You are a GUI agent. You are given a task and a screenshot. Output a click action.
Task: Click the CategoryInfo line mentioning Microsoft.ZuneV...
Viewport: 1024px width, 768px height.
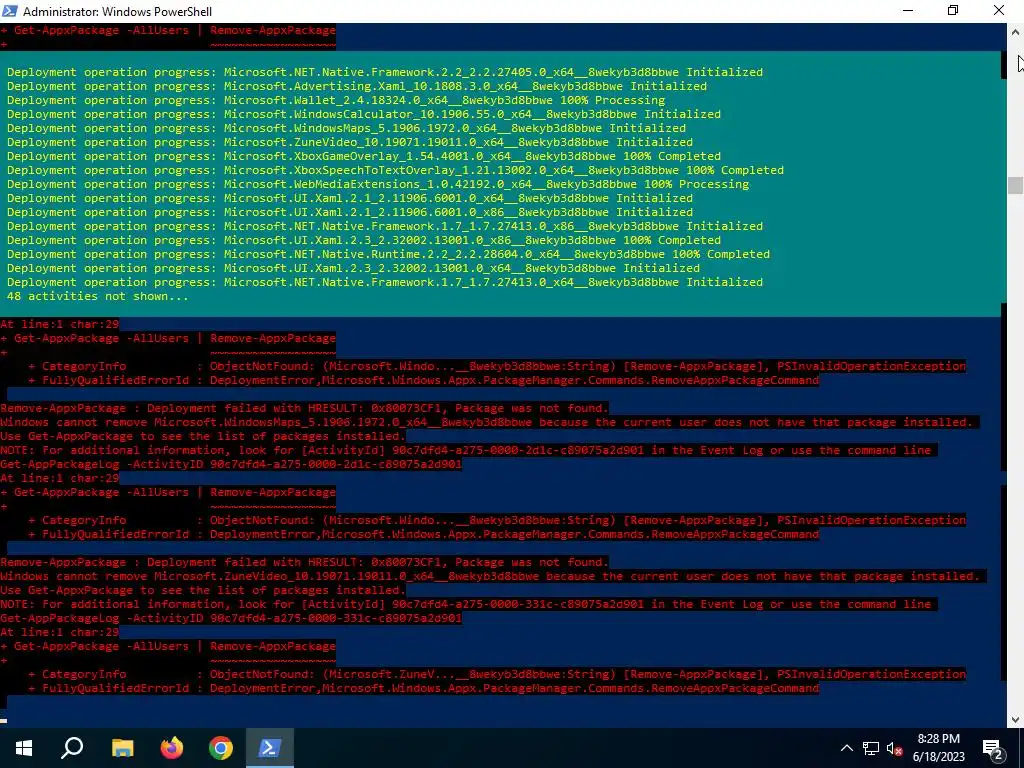pyautogui.click(x=497, y=675)
